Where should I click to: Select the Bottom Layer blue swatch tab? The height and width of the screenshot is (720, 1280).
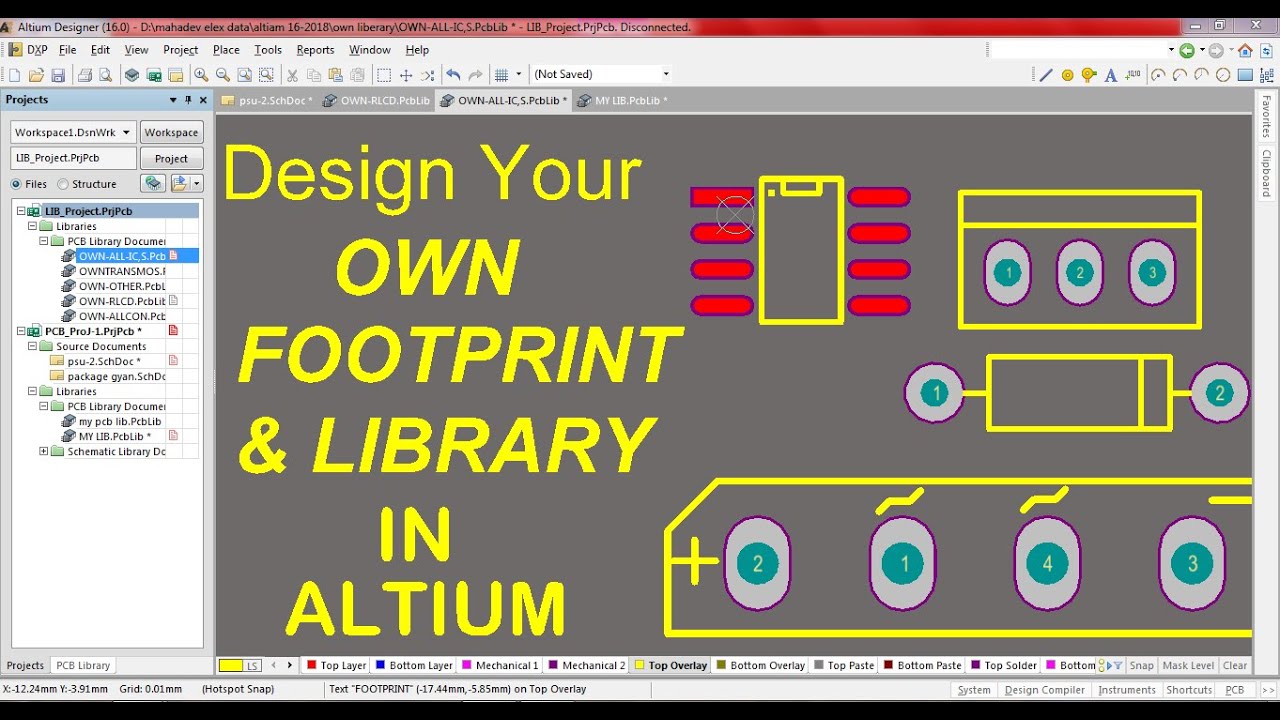coord(414,665)
